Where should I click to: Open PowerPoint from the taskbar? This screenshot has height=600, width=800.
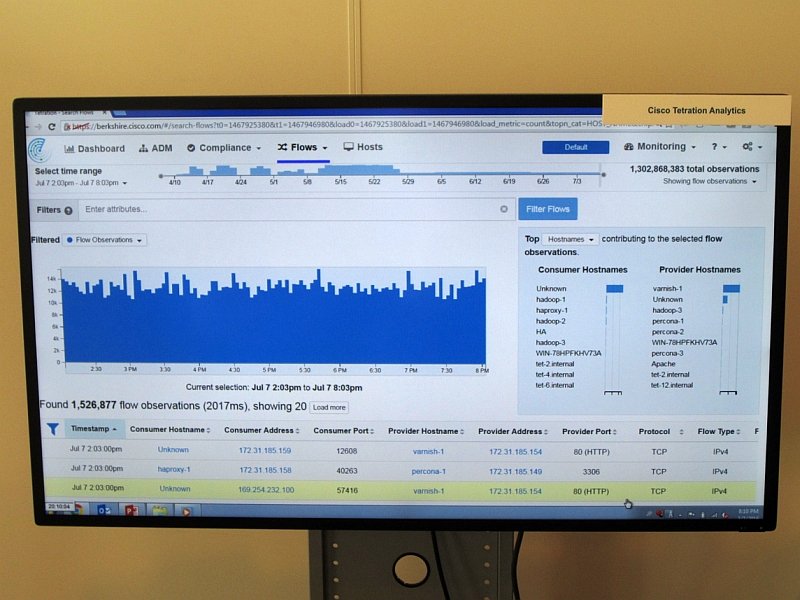pyautogui.click(x=131, y=510)
